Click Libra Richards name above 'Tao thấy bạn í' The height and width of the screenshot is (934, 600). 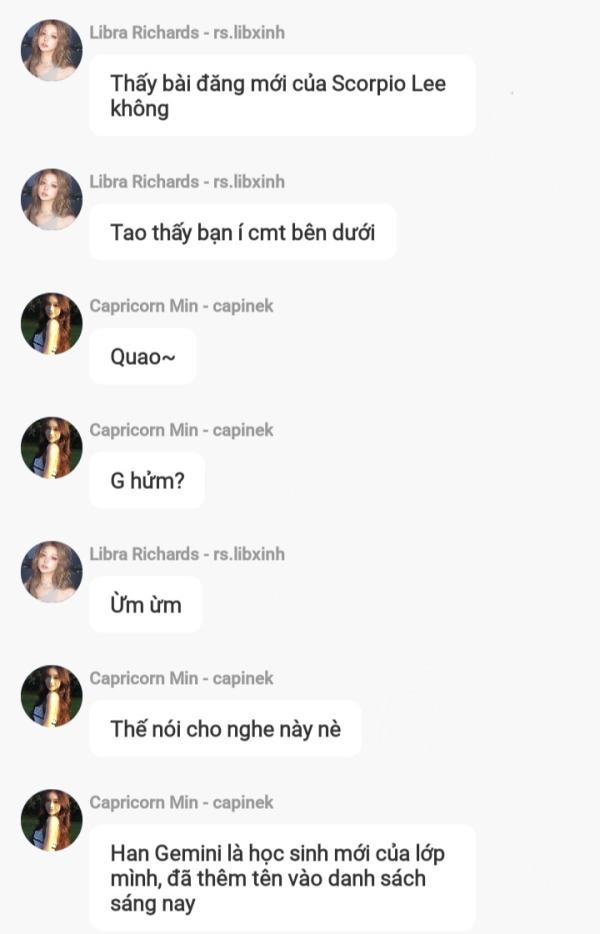187,181
